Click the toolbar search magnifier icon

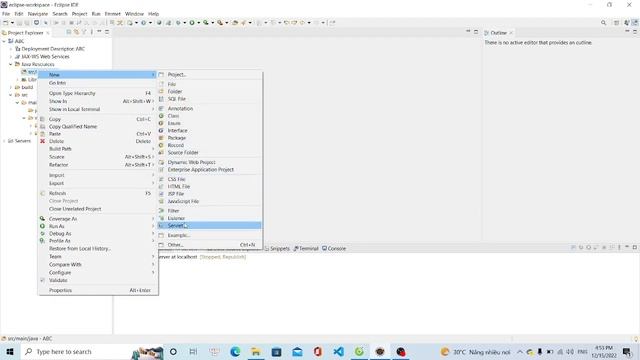[x=603, y=23]
